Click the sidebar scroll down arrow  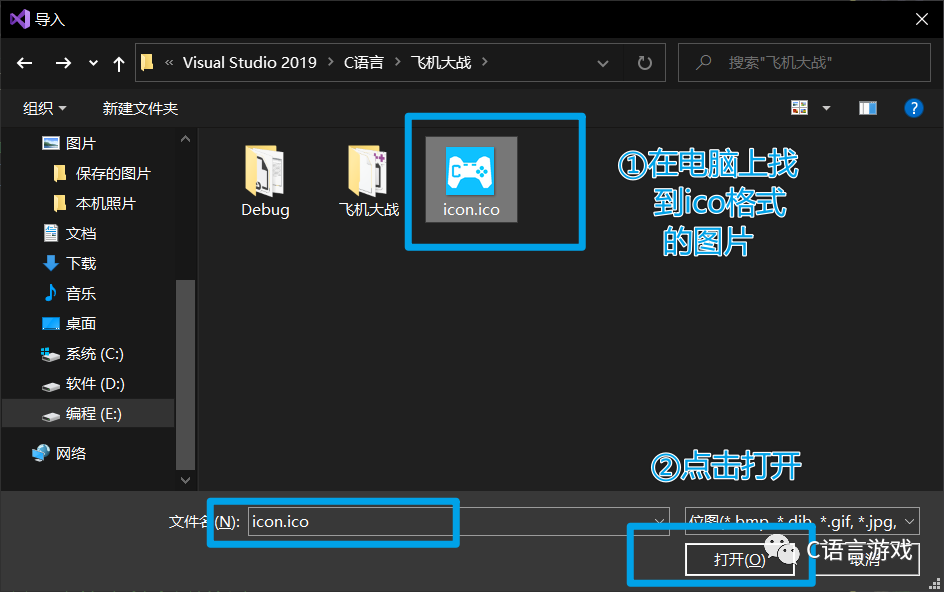tap(185, 480)
